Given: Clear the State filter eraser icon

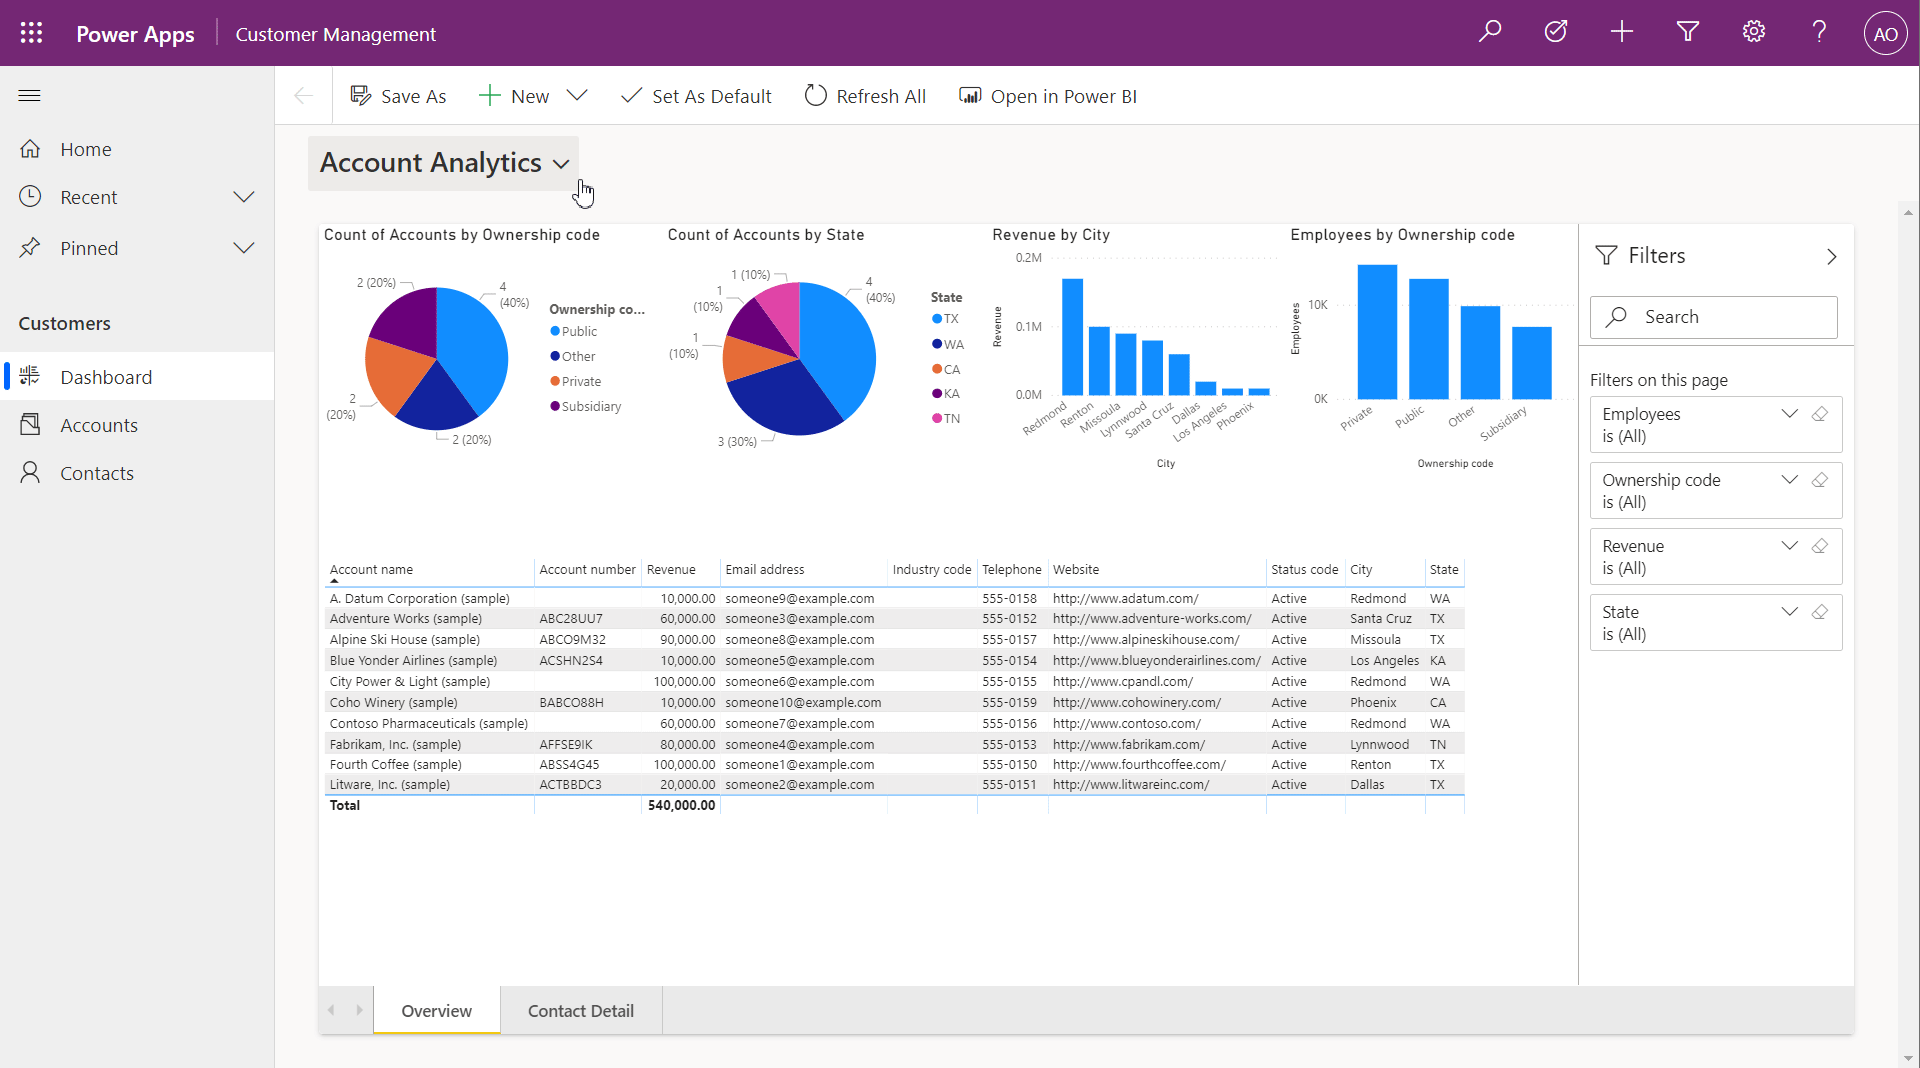Looking at the screenshot, I should click(1820, 612).
